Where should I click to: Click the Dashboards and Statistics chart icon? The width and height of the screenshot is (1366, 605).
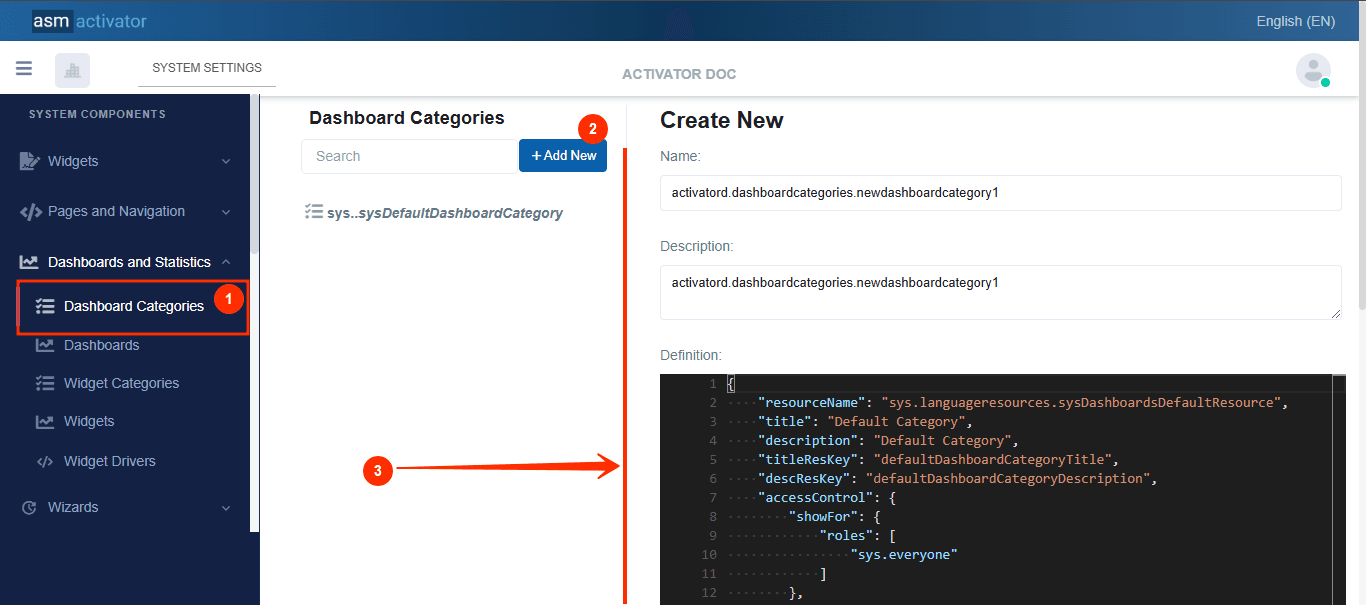(x=29, y=262)
